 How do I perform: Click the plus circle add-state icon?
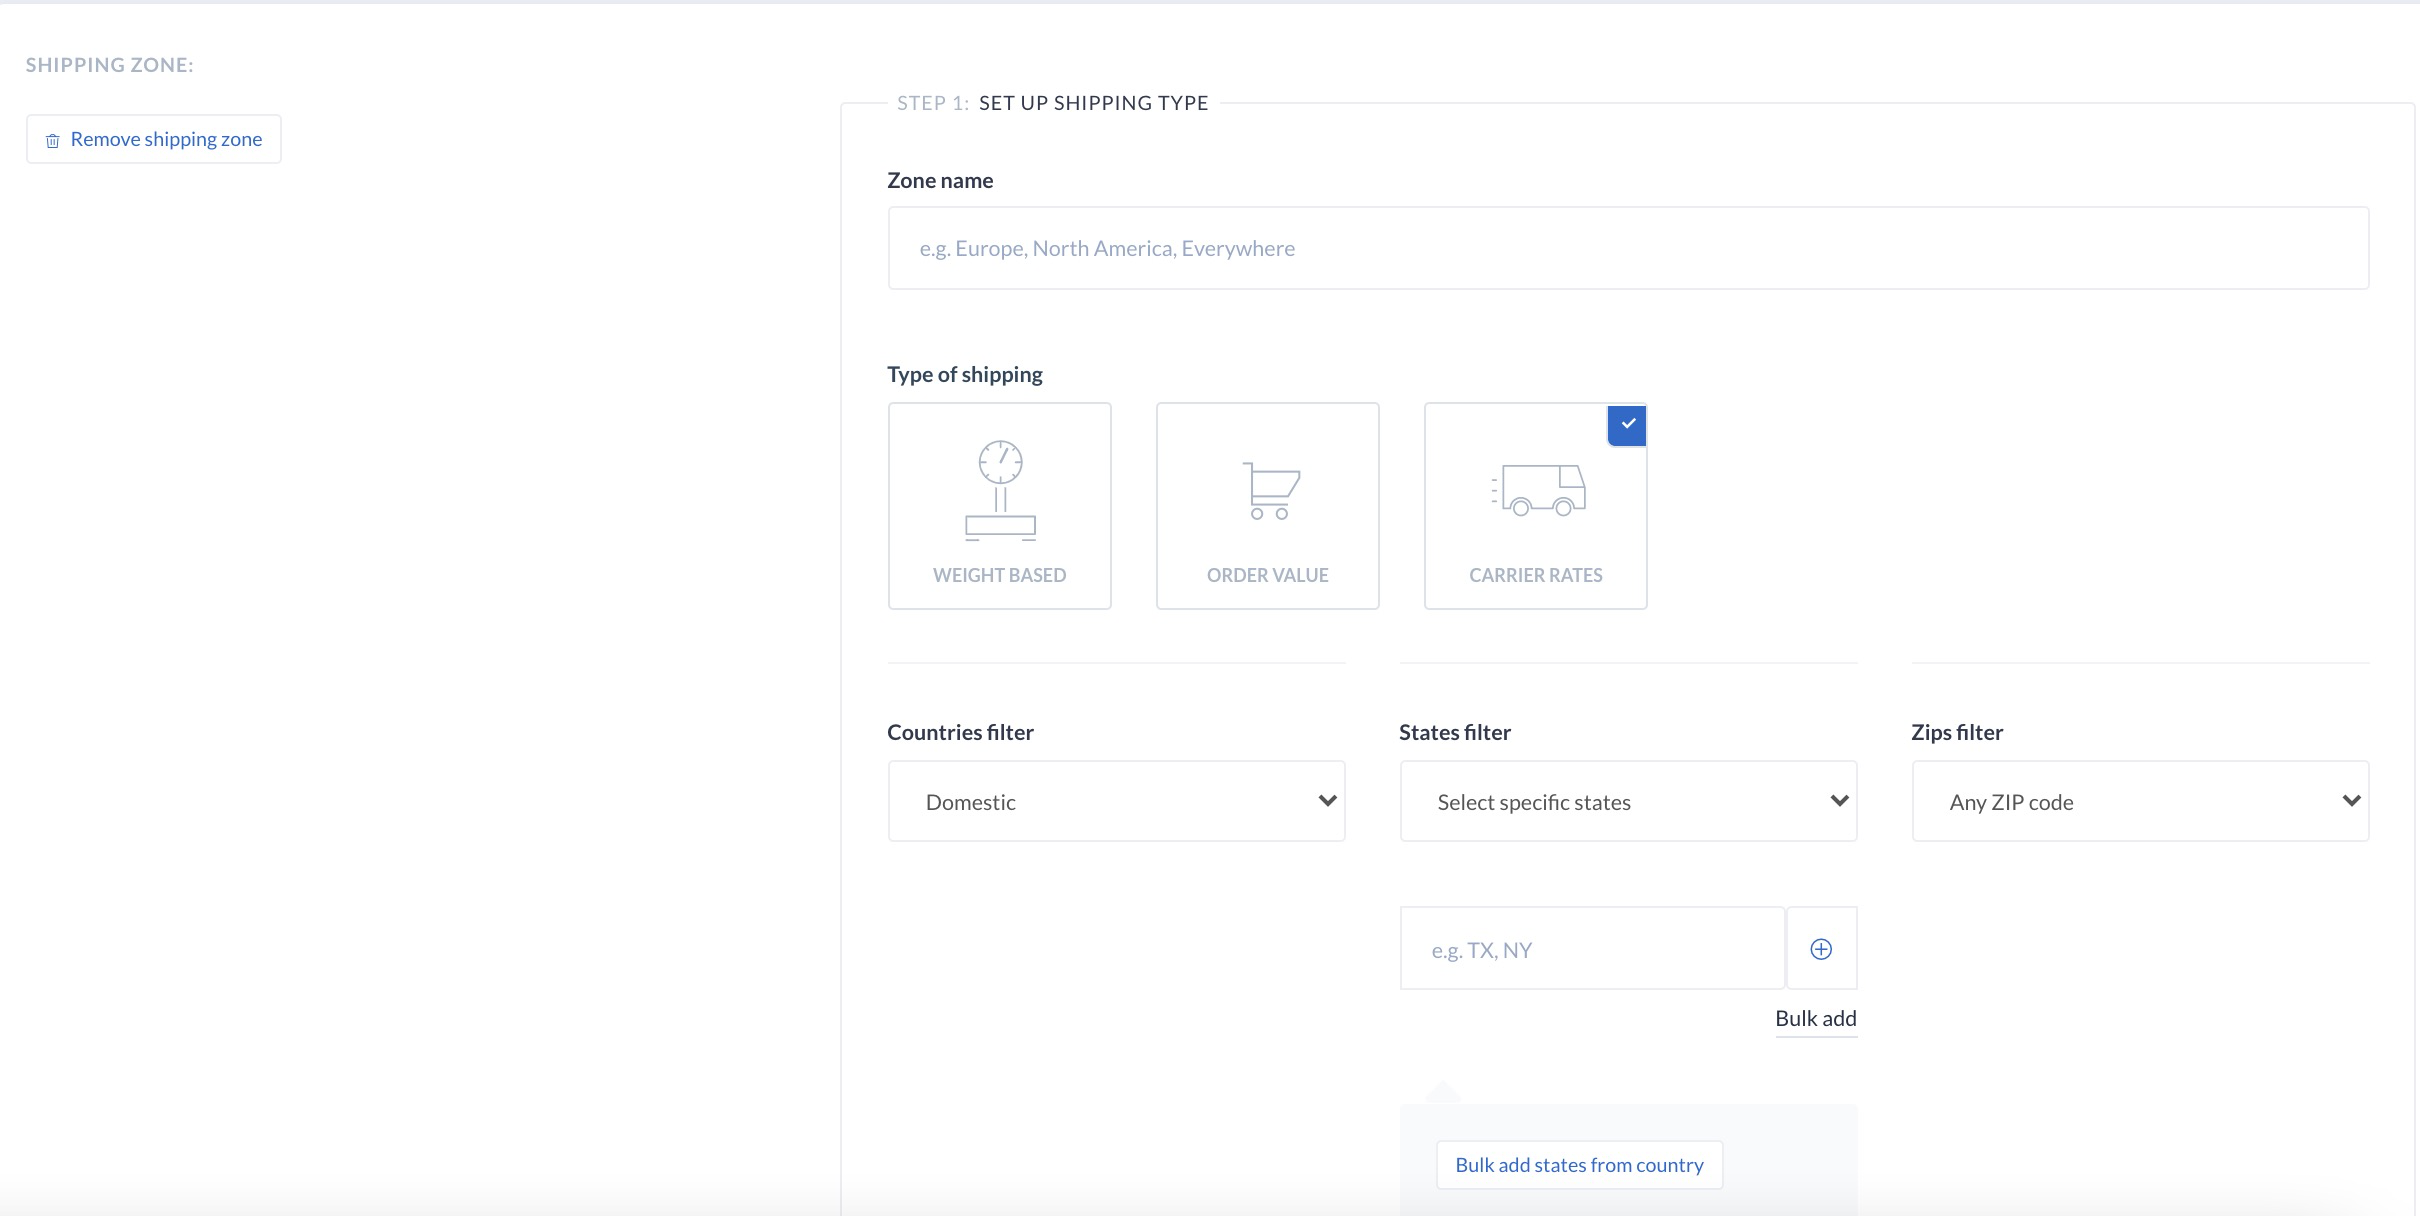[x=1821, y=949]
